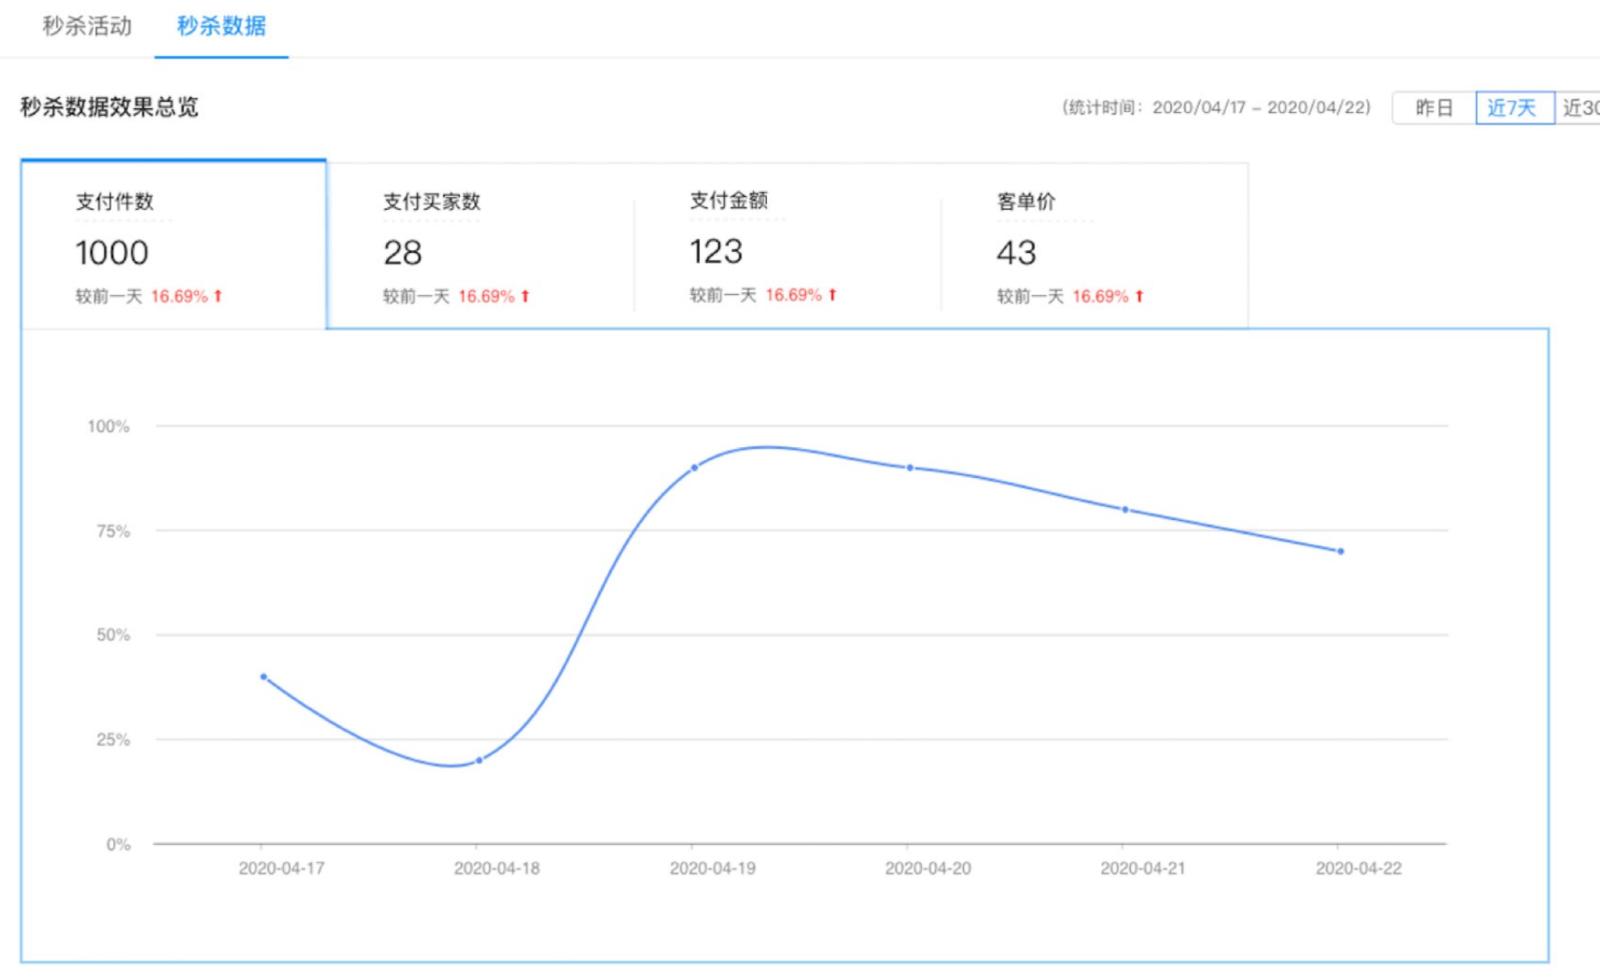Click red up arrow under 支付买家数
The width and height of the screenshot is (1600, 978).
click(525, 296)
